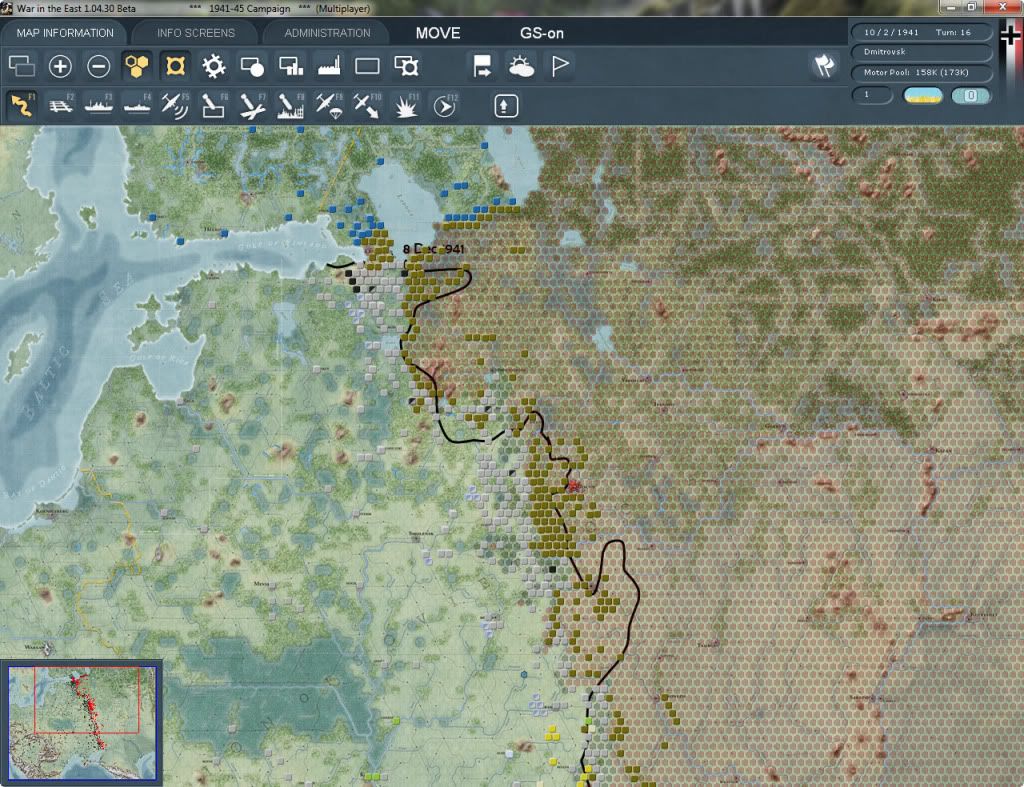Click the minimap in bottom-left corner

(x=82, y=722)
